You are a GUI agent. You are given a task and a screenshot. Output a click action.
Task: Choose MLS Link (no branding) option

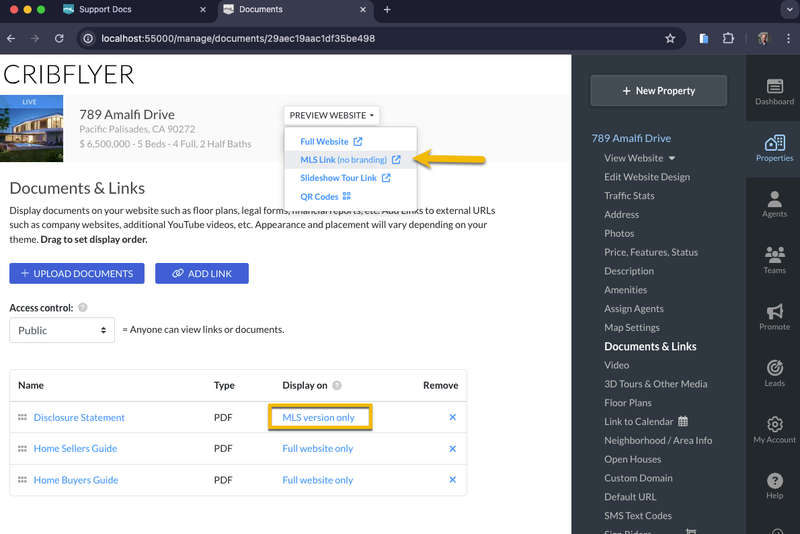coord(351,160)
